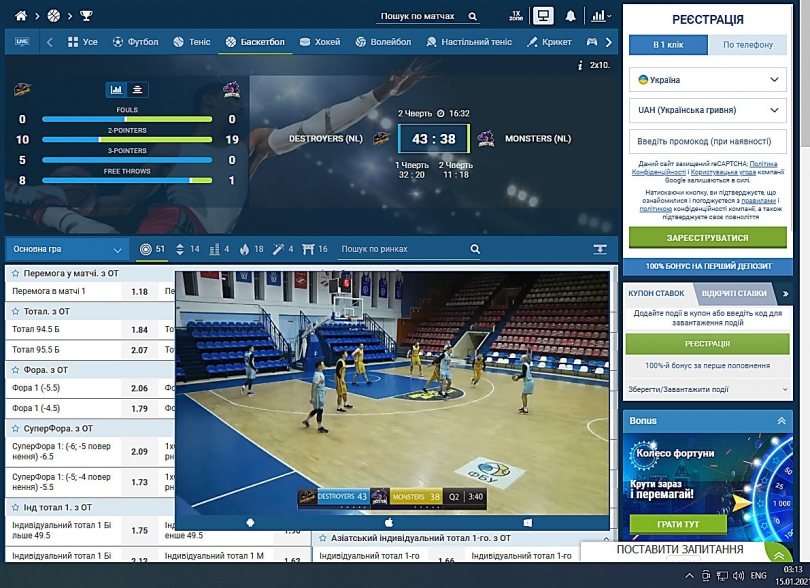Open the Україна country dropdown
Viewport: 810px width, 588px height.
(x=708, y=80)
